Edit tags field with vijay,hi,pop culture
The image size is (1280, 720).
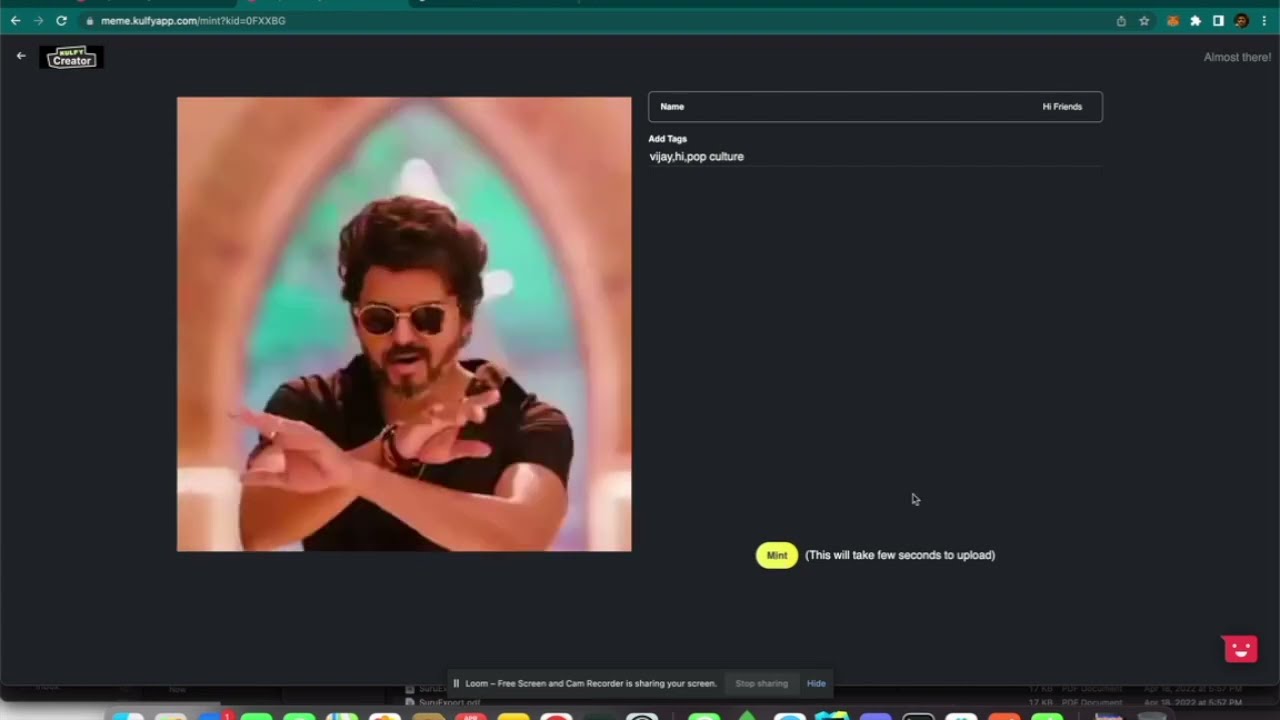(x=875, y=157)
